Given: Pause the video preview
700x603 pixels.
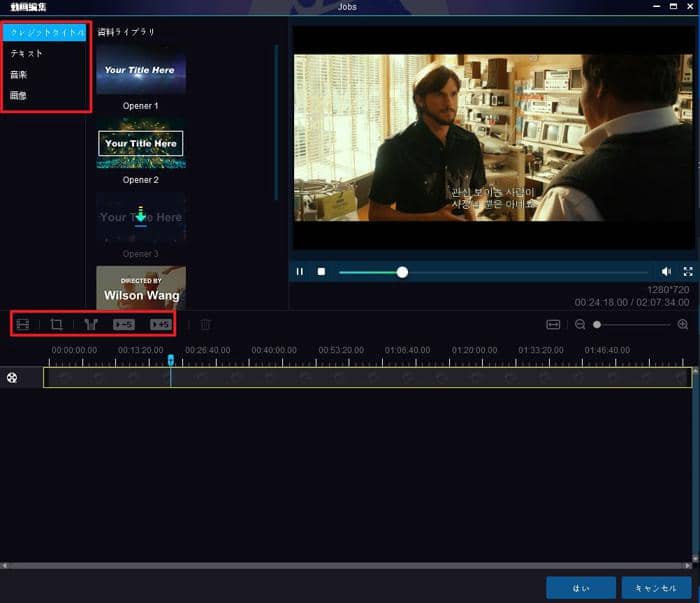Looking at the screenshot, I should [300, 271].
